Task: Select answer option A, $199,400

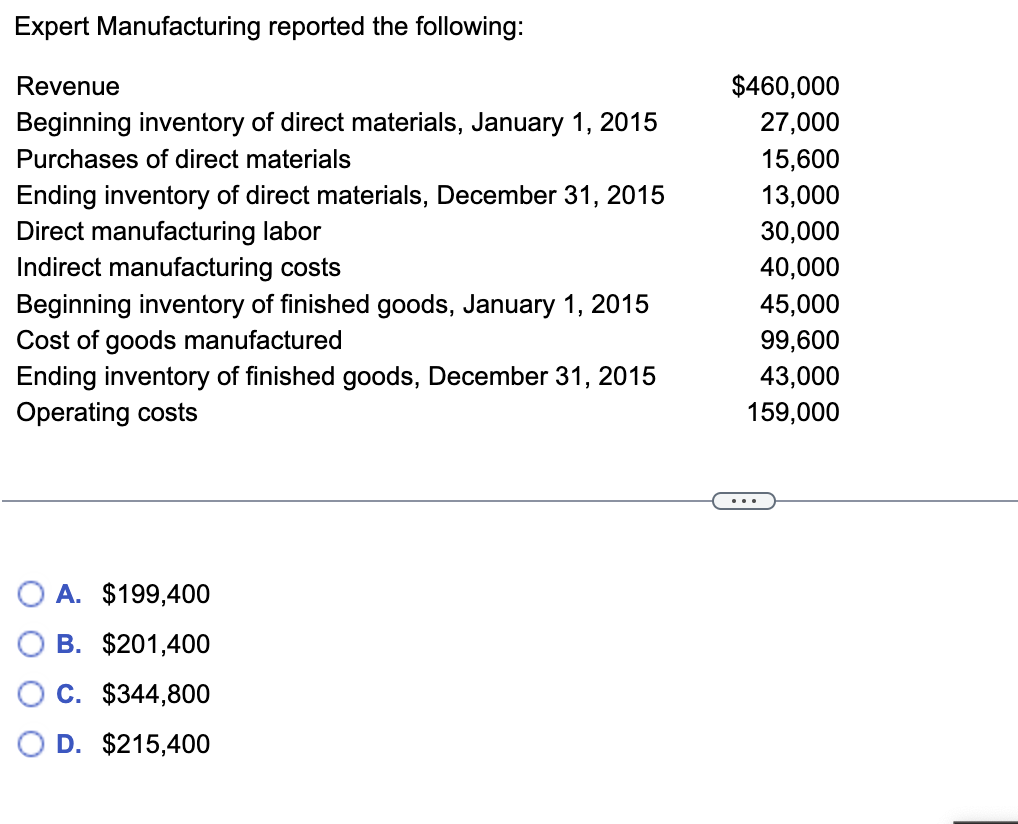Action: click(x=29, y=594)
